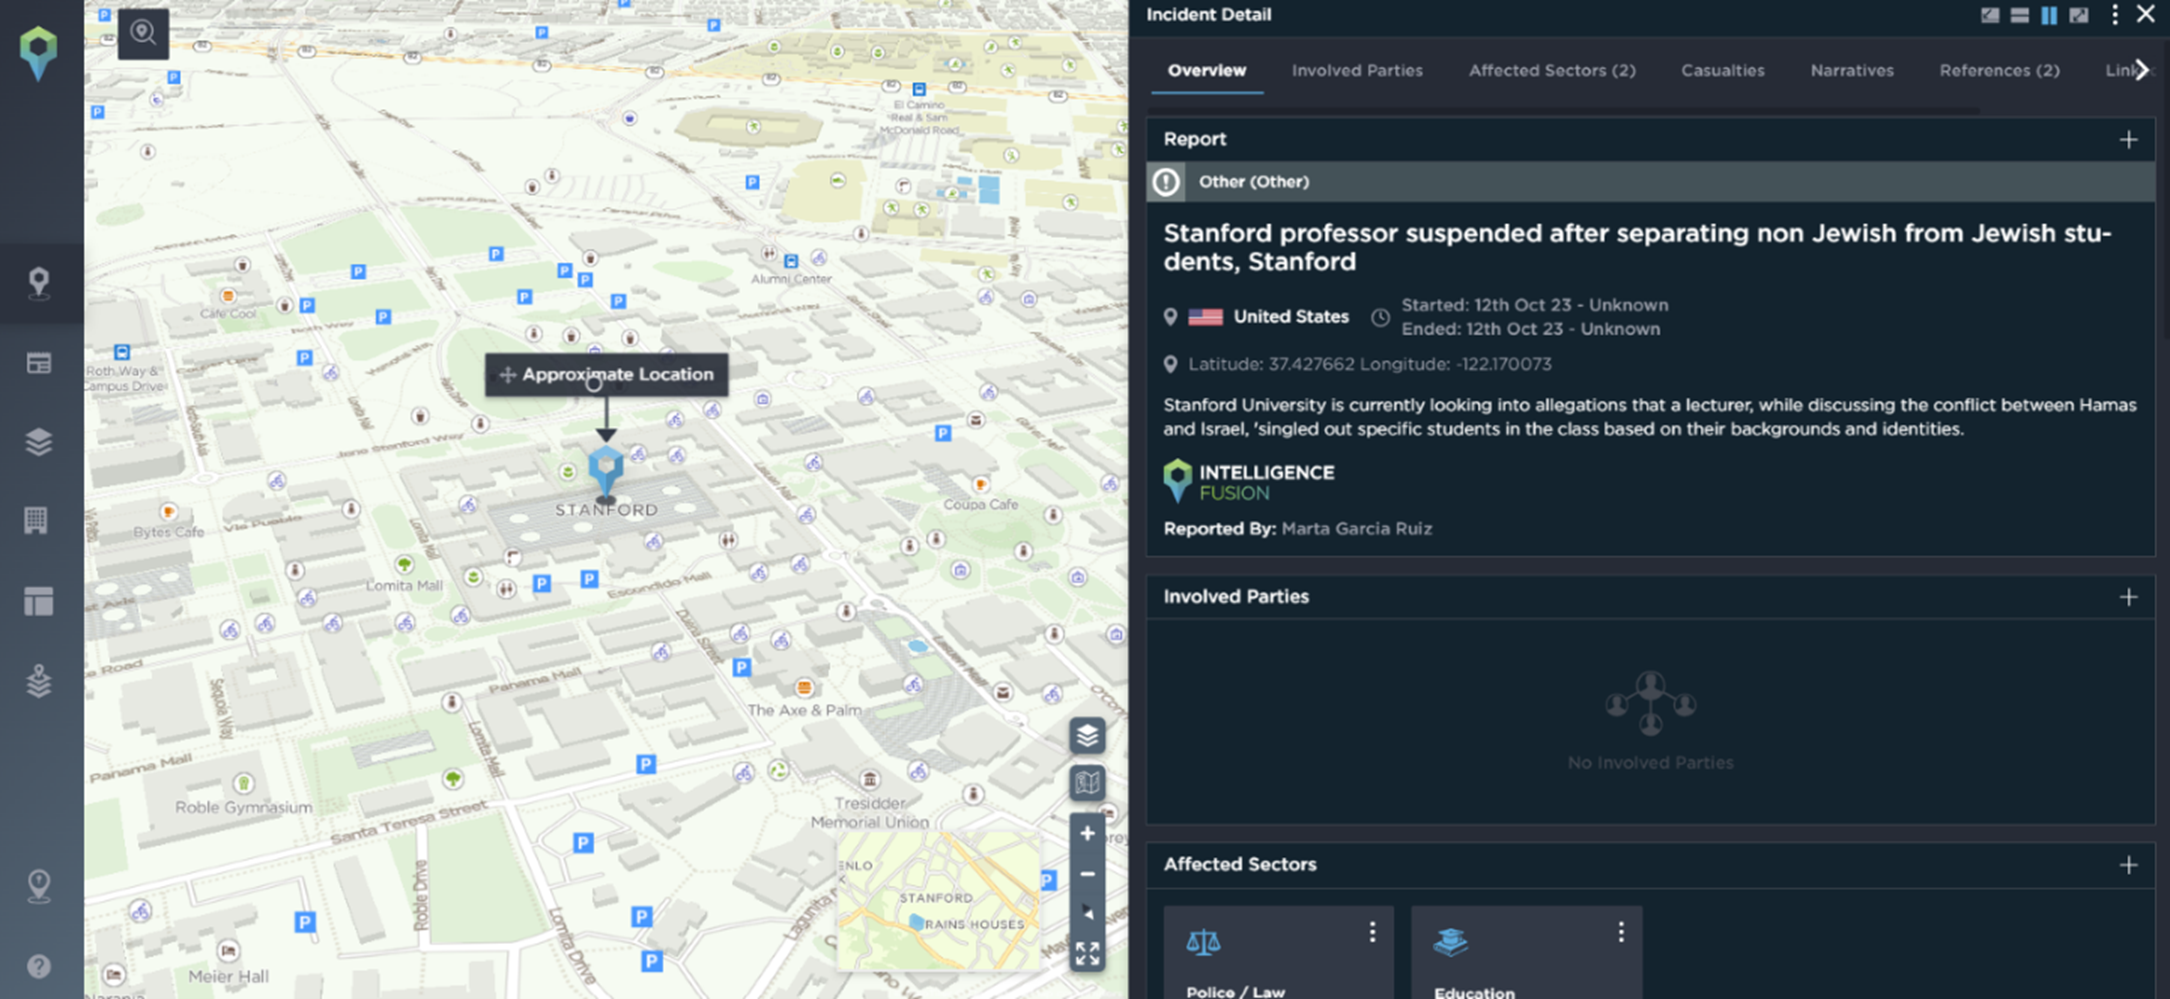This screenshot has height=999, width=2170.
Task: Click the Intelligence Fusion source logo
Action: point(1249,481)
